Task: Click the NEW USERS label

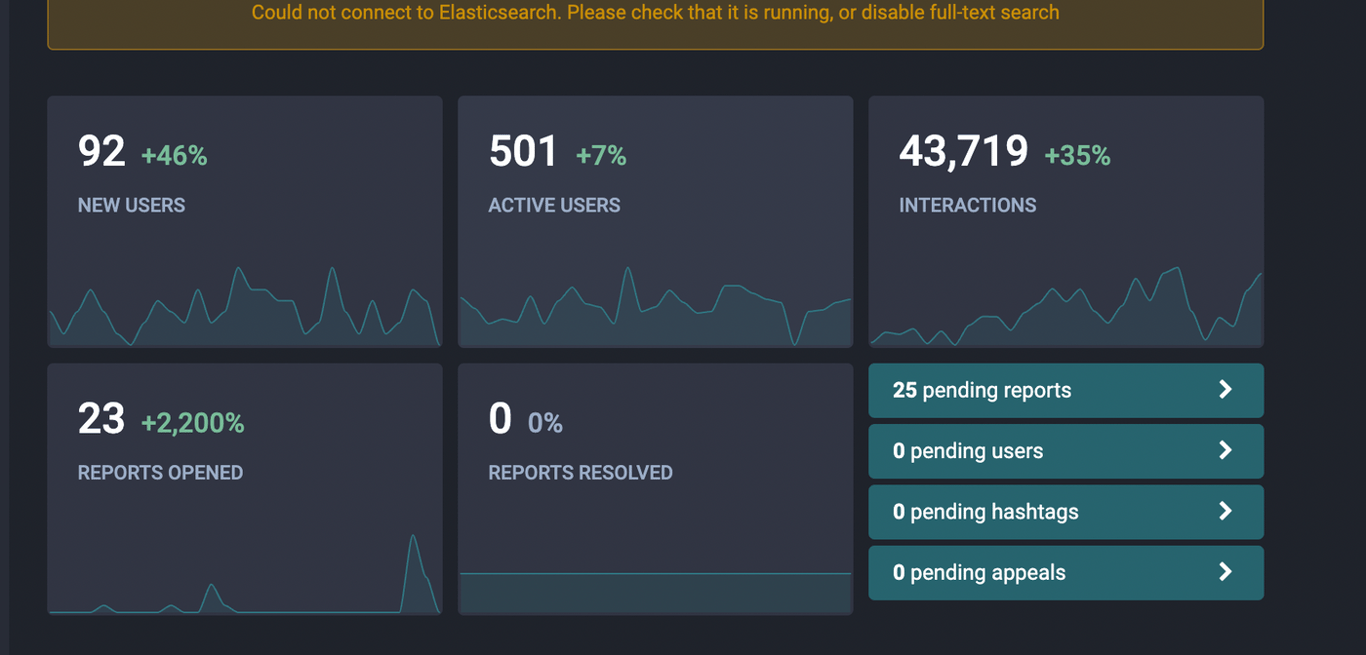Action: (131, 205)
